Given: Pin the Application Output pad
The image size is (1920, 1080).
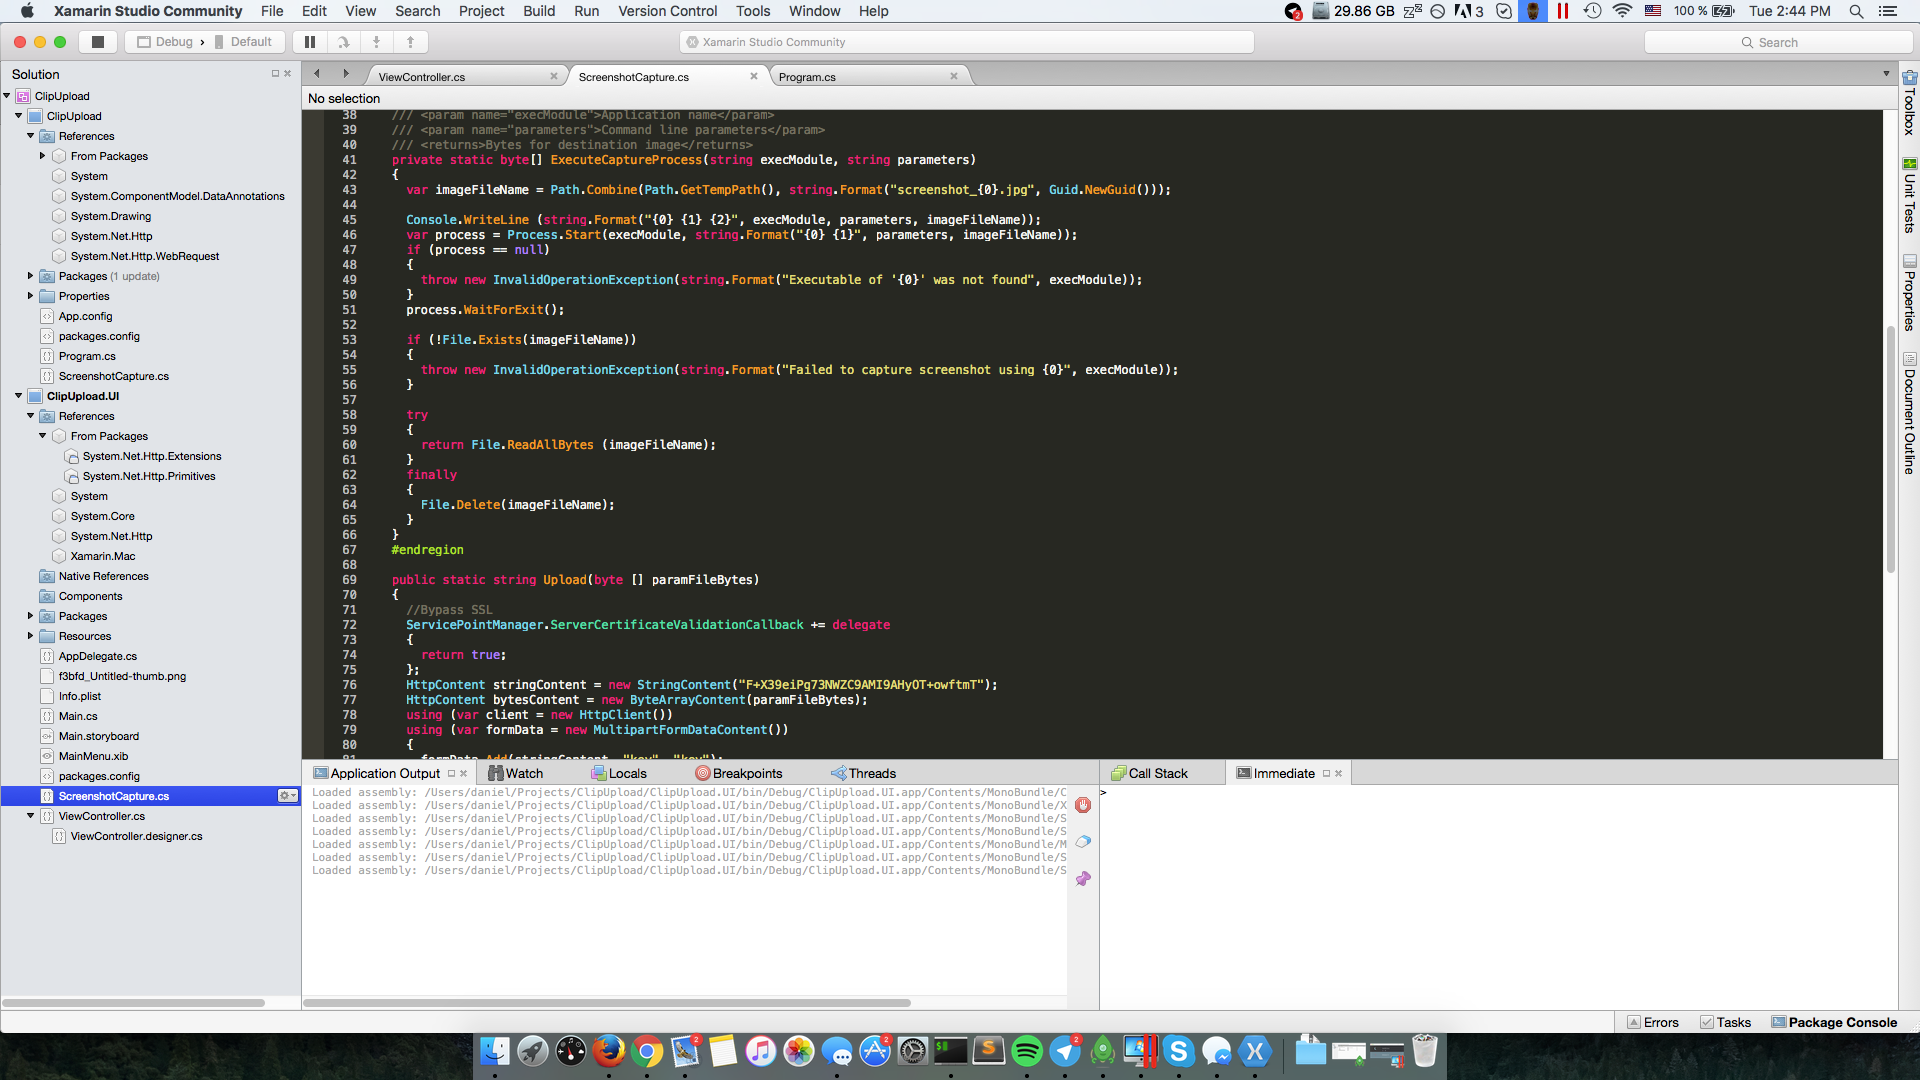Looking at the screenshot, I should pos(1083,878).
